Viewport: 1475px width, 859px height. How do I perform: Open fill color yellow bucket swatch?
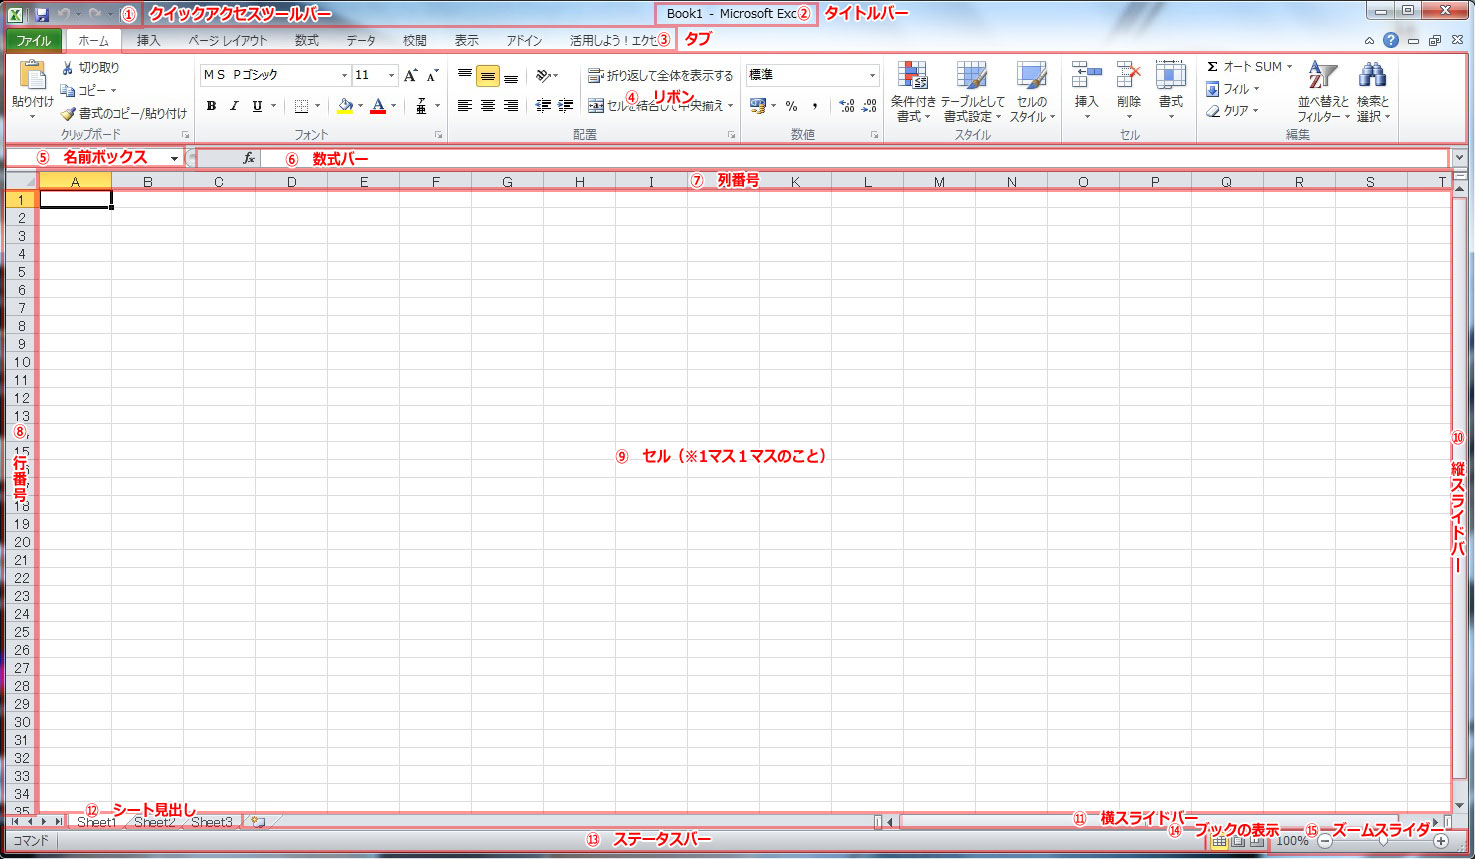point(345,106)
